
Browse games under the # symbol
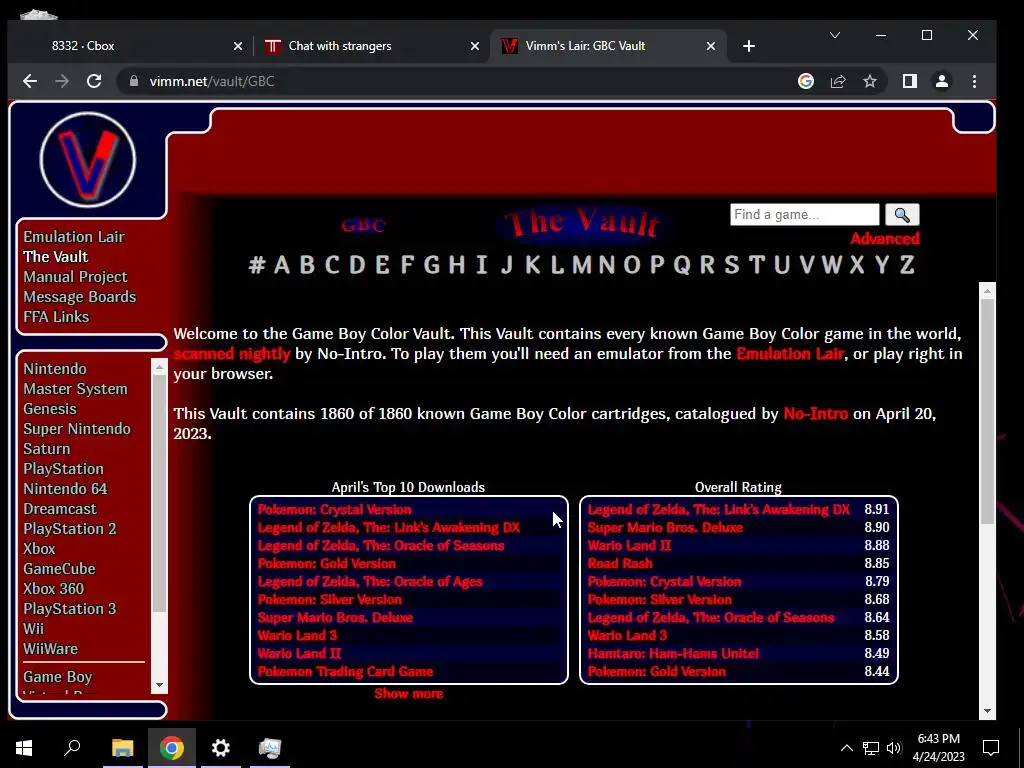coord(257,264)
